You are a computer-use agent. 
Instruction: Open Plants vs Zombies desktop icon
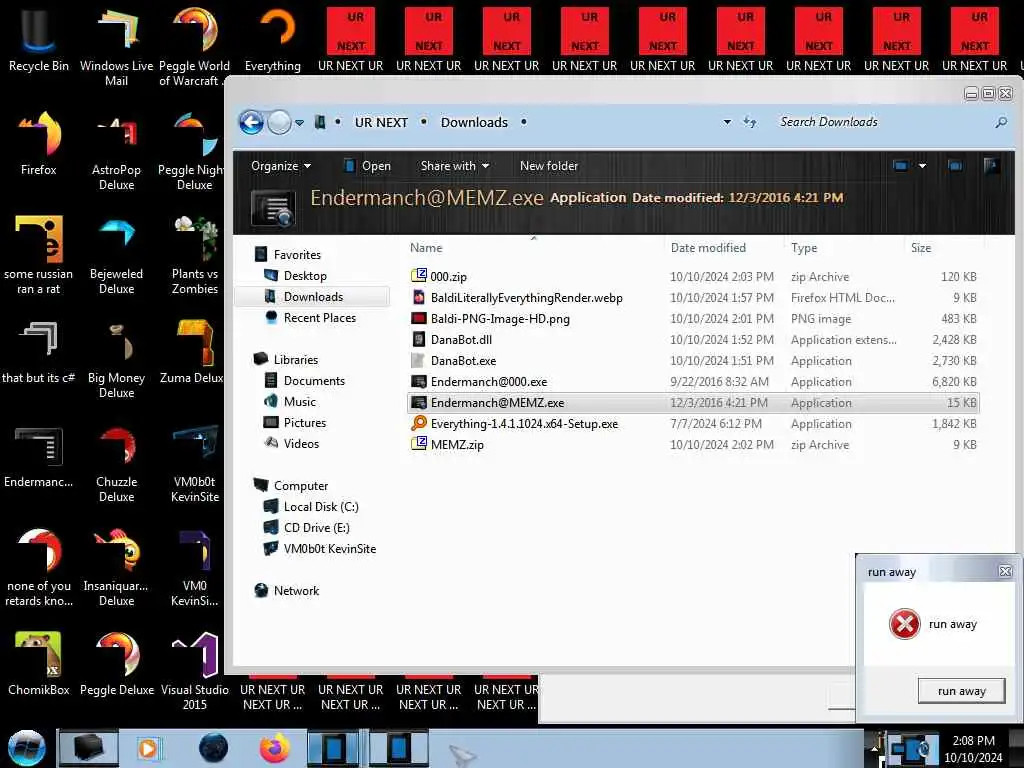[x=195, y=255]
